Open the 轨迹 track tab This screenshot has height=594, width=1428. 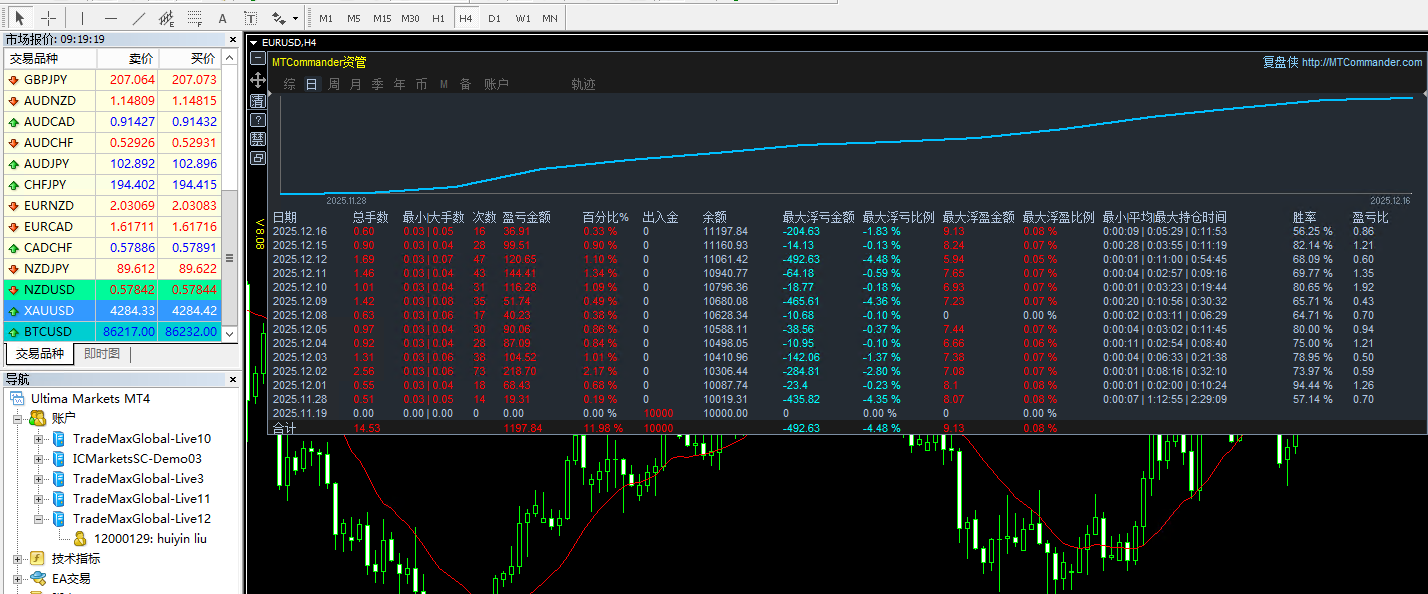click(x=583, y=84)
